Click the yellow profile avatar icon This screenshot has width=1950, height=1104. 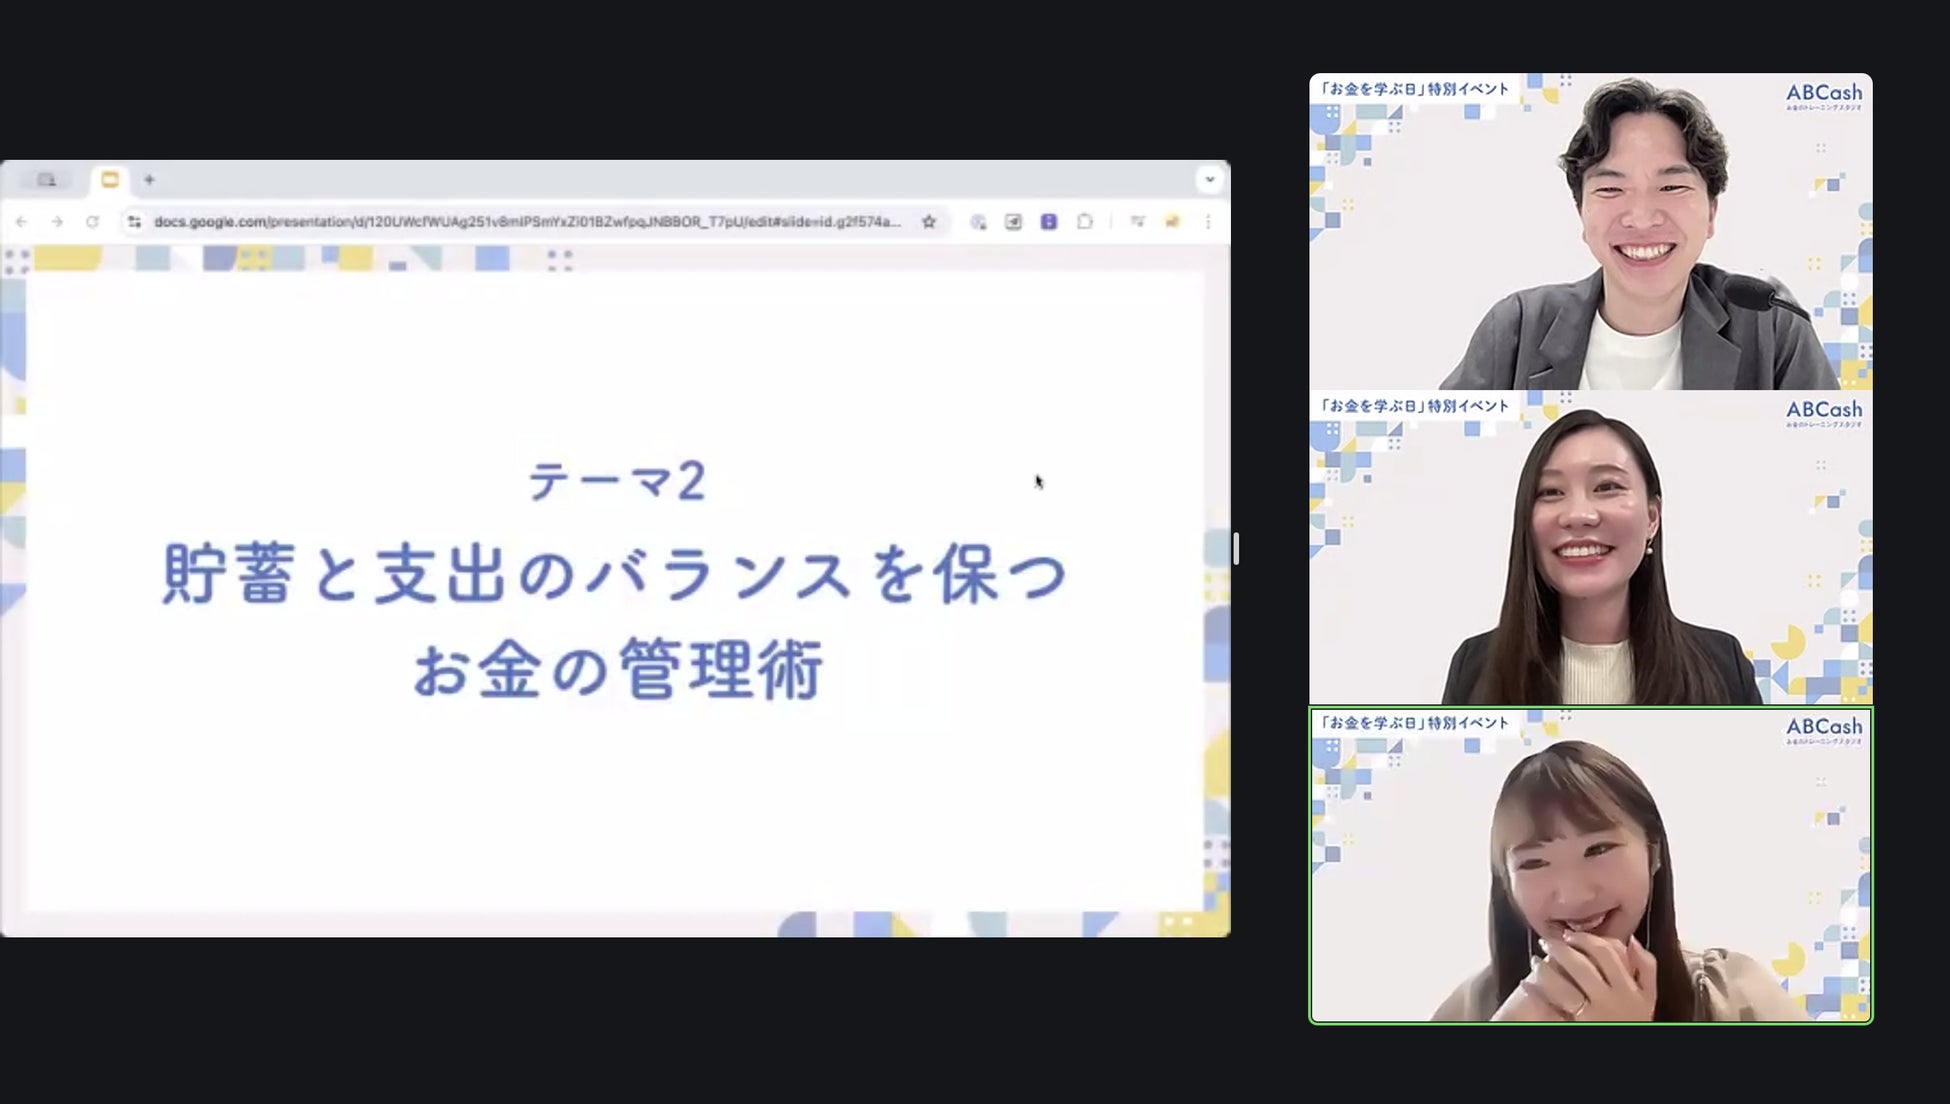coord(1172,222)
